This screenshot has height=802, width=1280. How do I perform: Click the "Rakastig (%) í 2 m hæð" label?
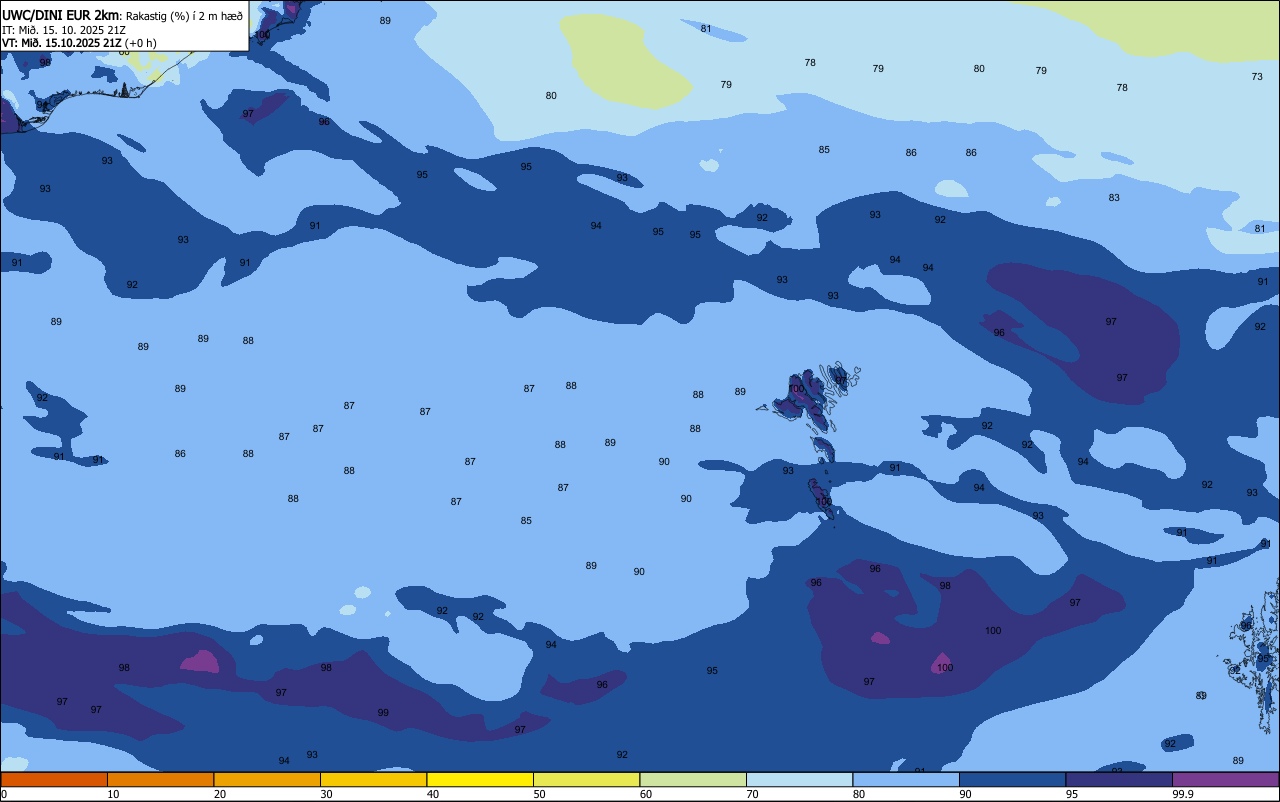[184, 16]
